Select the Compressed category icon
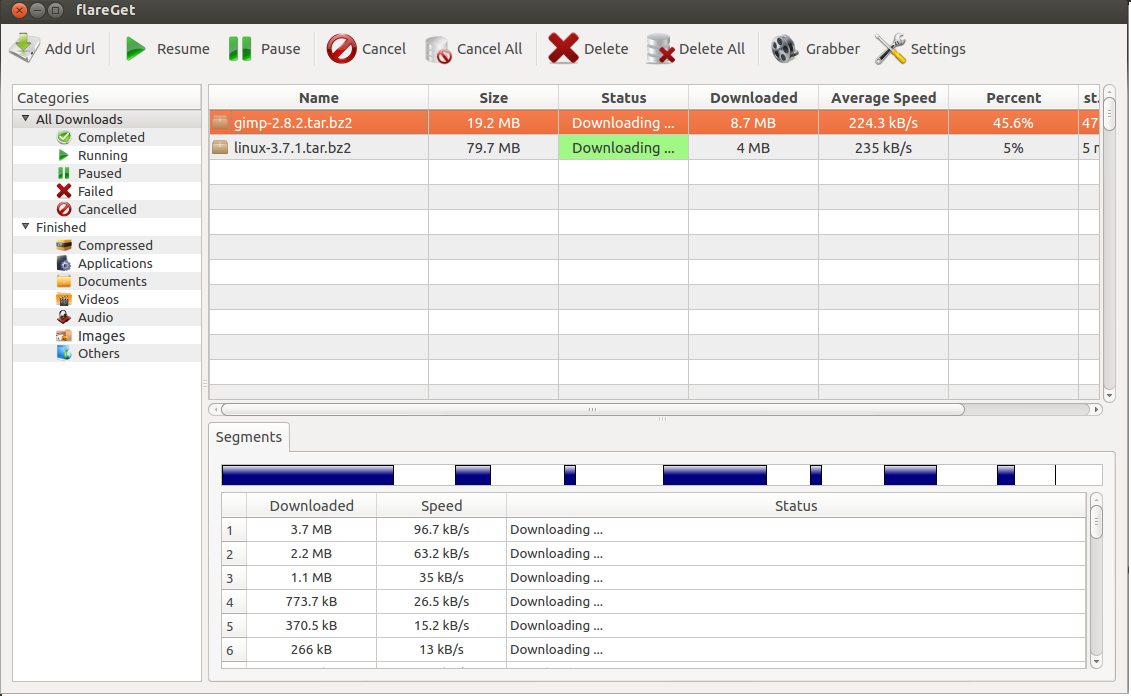This screenshot has height=696, width=1131. pyautogui.click(x=64, y=245)
